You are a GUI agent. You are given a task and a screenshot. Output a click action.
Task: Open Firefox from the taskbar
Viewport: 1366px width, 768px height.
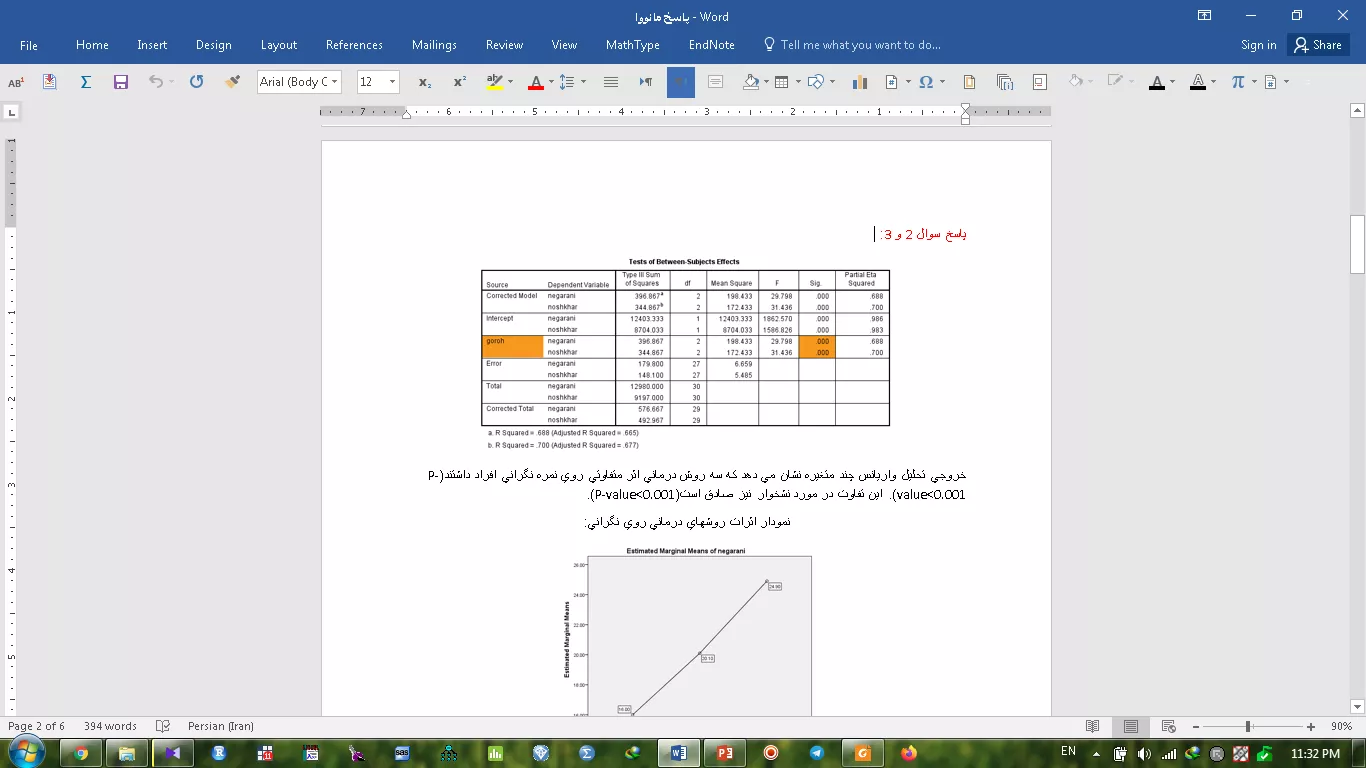click(x=909, y=753)
